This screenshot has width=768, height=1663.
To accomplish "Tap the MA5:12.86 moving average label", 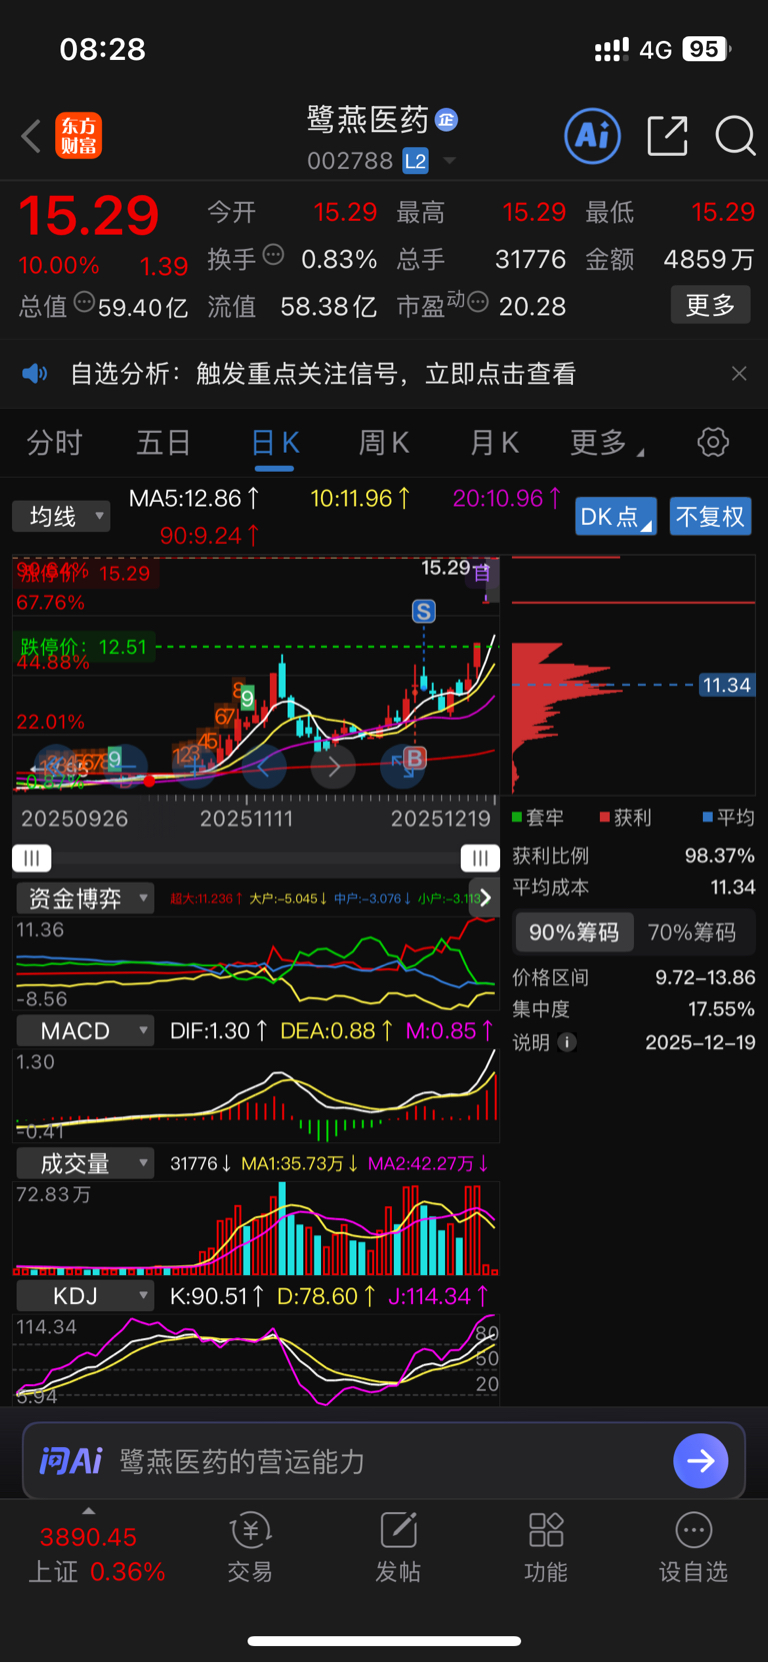I will [194, 498].
